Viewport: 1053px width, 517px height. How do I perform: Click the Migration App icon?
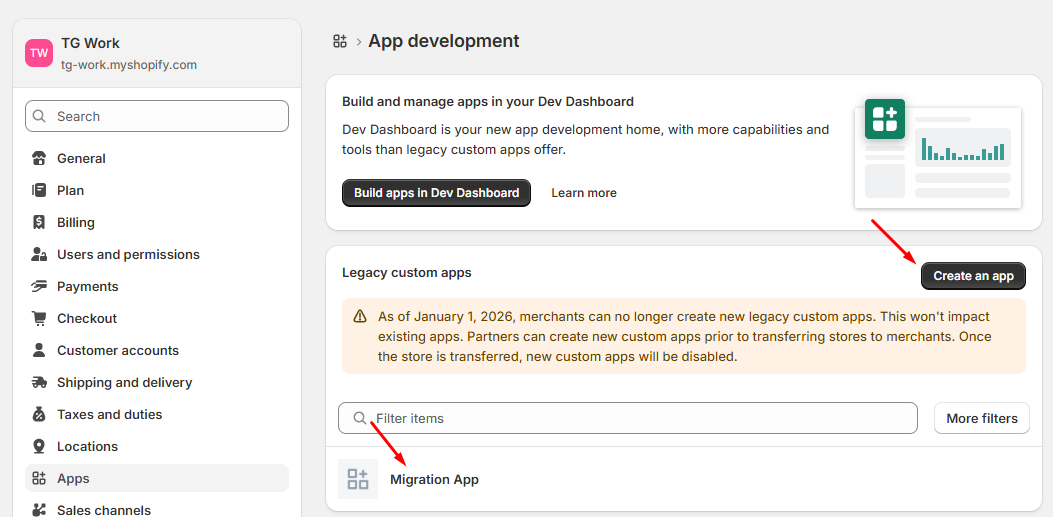tap(358, 479)
